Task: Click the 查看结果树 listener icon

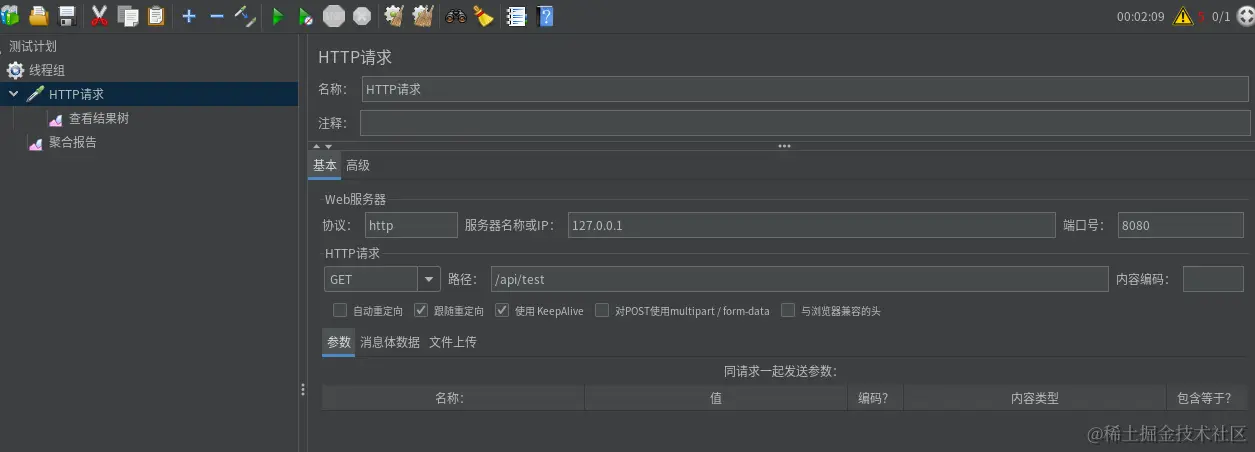Action: click(56, 119)
